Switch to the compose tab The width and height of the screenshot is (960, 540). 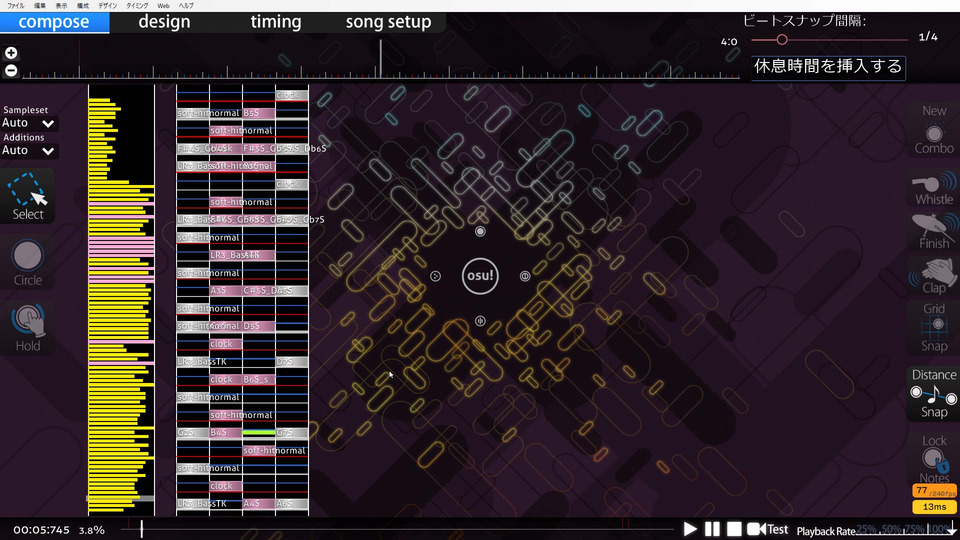pyautogui.click(x=54, y=22)
